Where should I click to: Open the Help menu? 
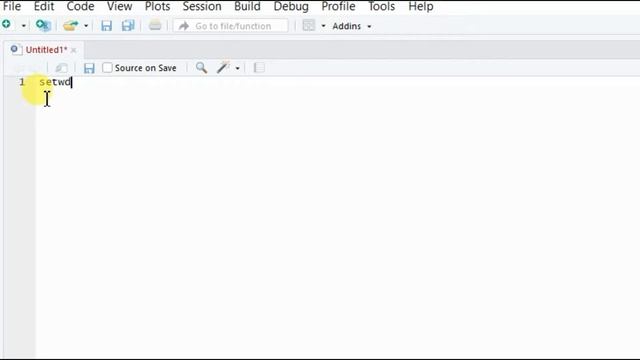tap(421, 7)
